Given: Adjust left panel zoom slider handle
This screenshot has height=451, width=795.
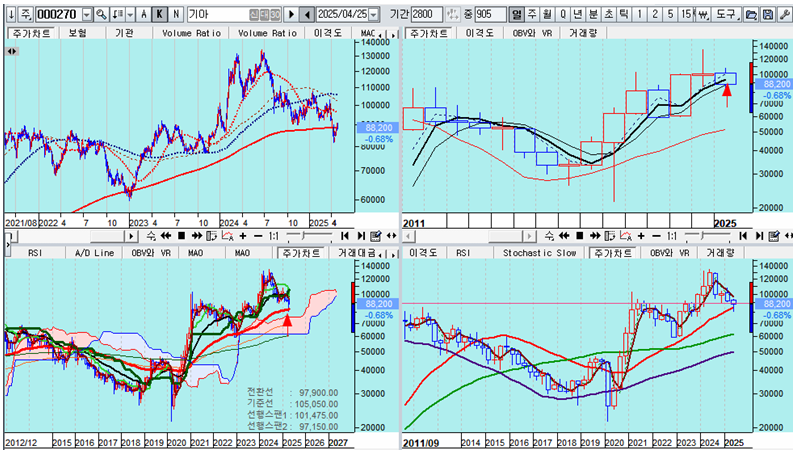Looking at the screenshot, I should 304,236.
